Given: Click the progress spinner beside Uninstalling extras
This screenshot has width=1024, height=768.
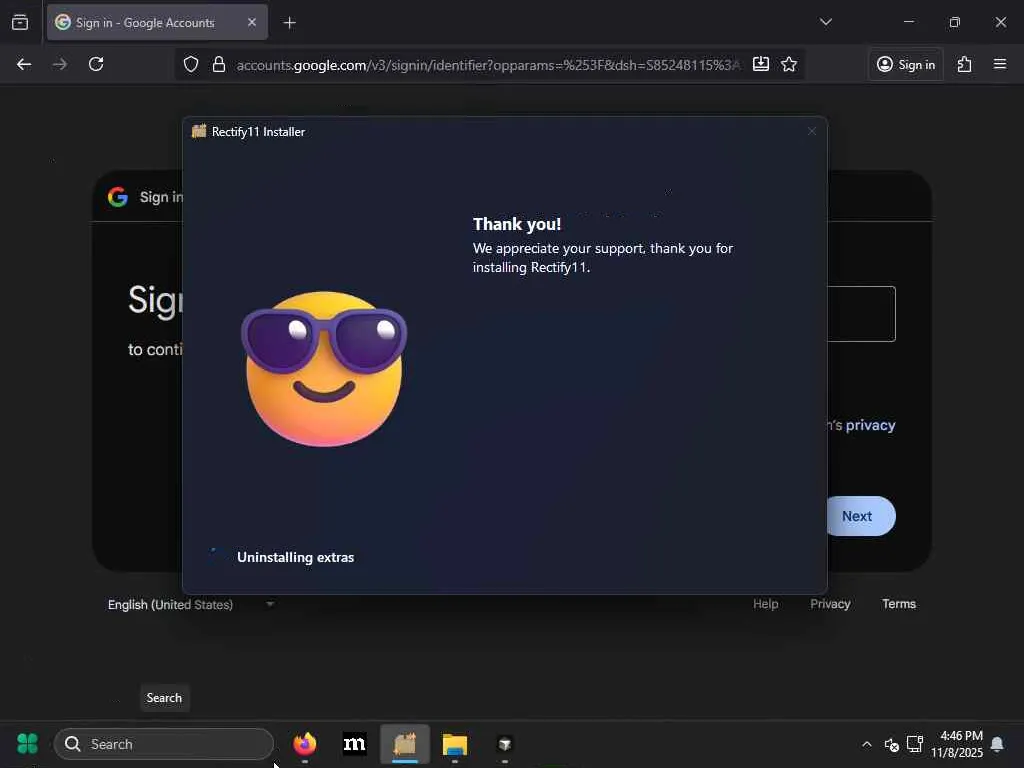Looking at the screenshot, I should 215,556.
